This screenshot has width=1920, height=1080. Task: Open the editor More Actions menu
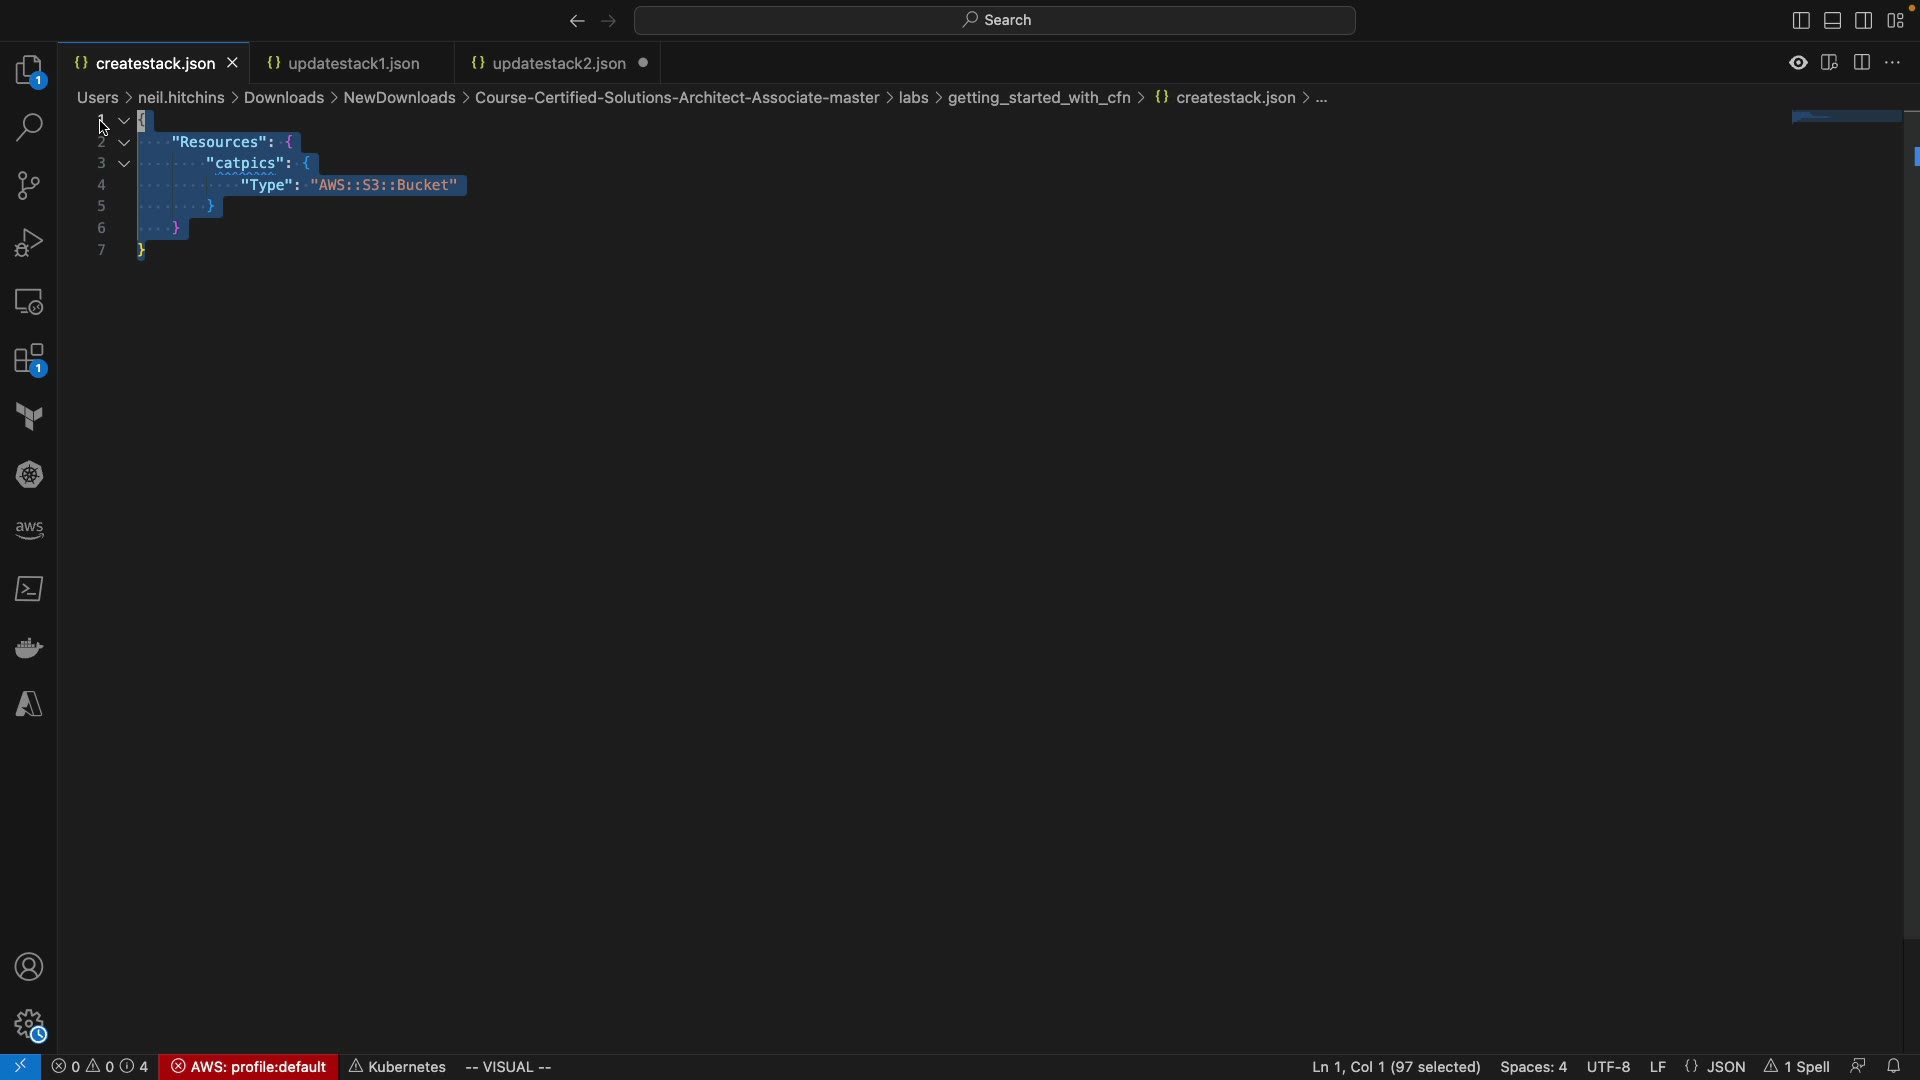click(x=1893, y=64)
